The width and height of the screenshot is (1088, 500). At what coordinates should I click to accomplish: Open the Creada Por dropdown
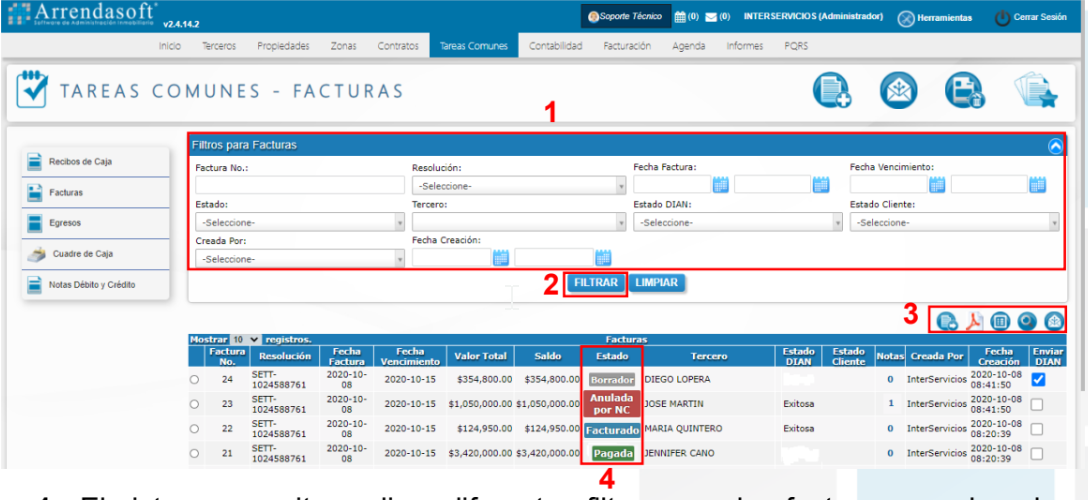tap(300, 259)
